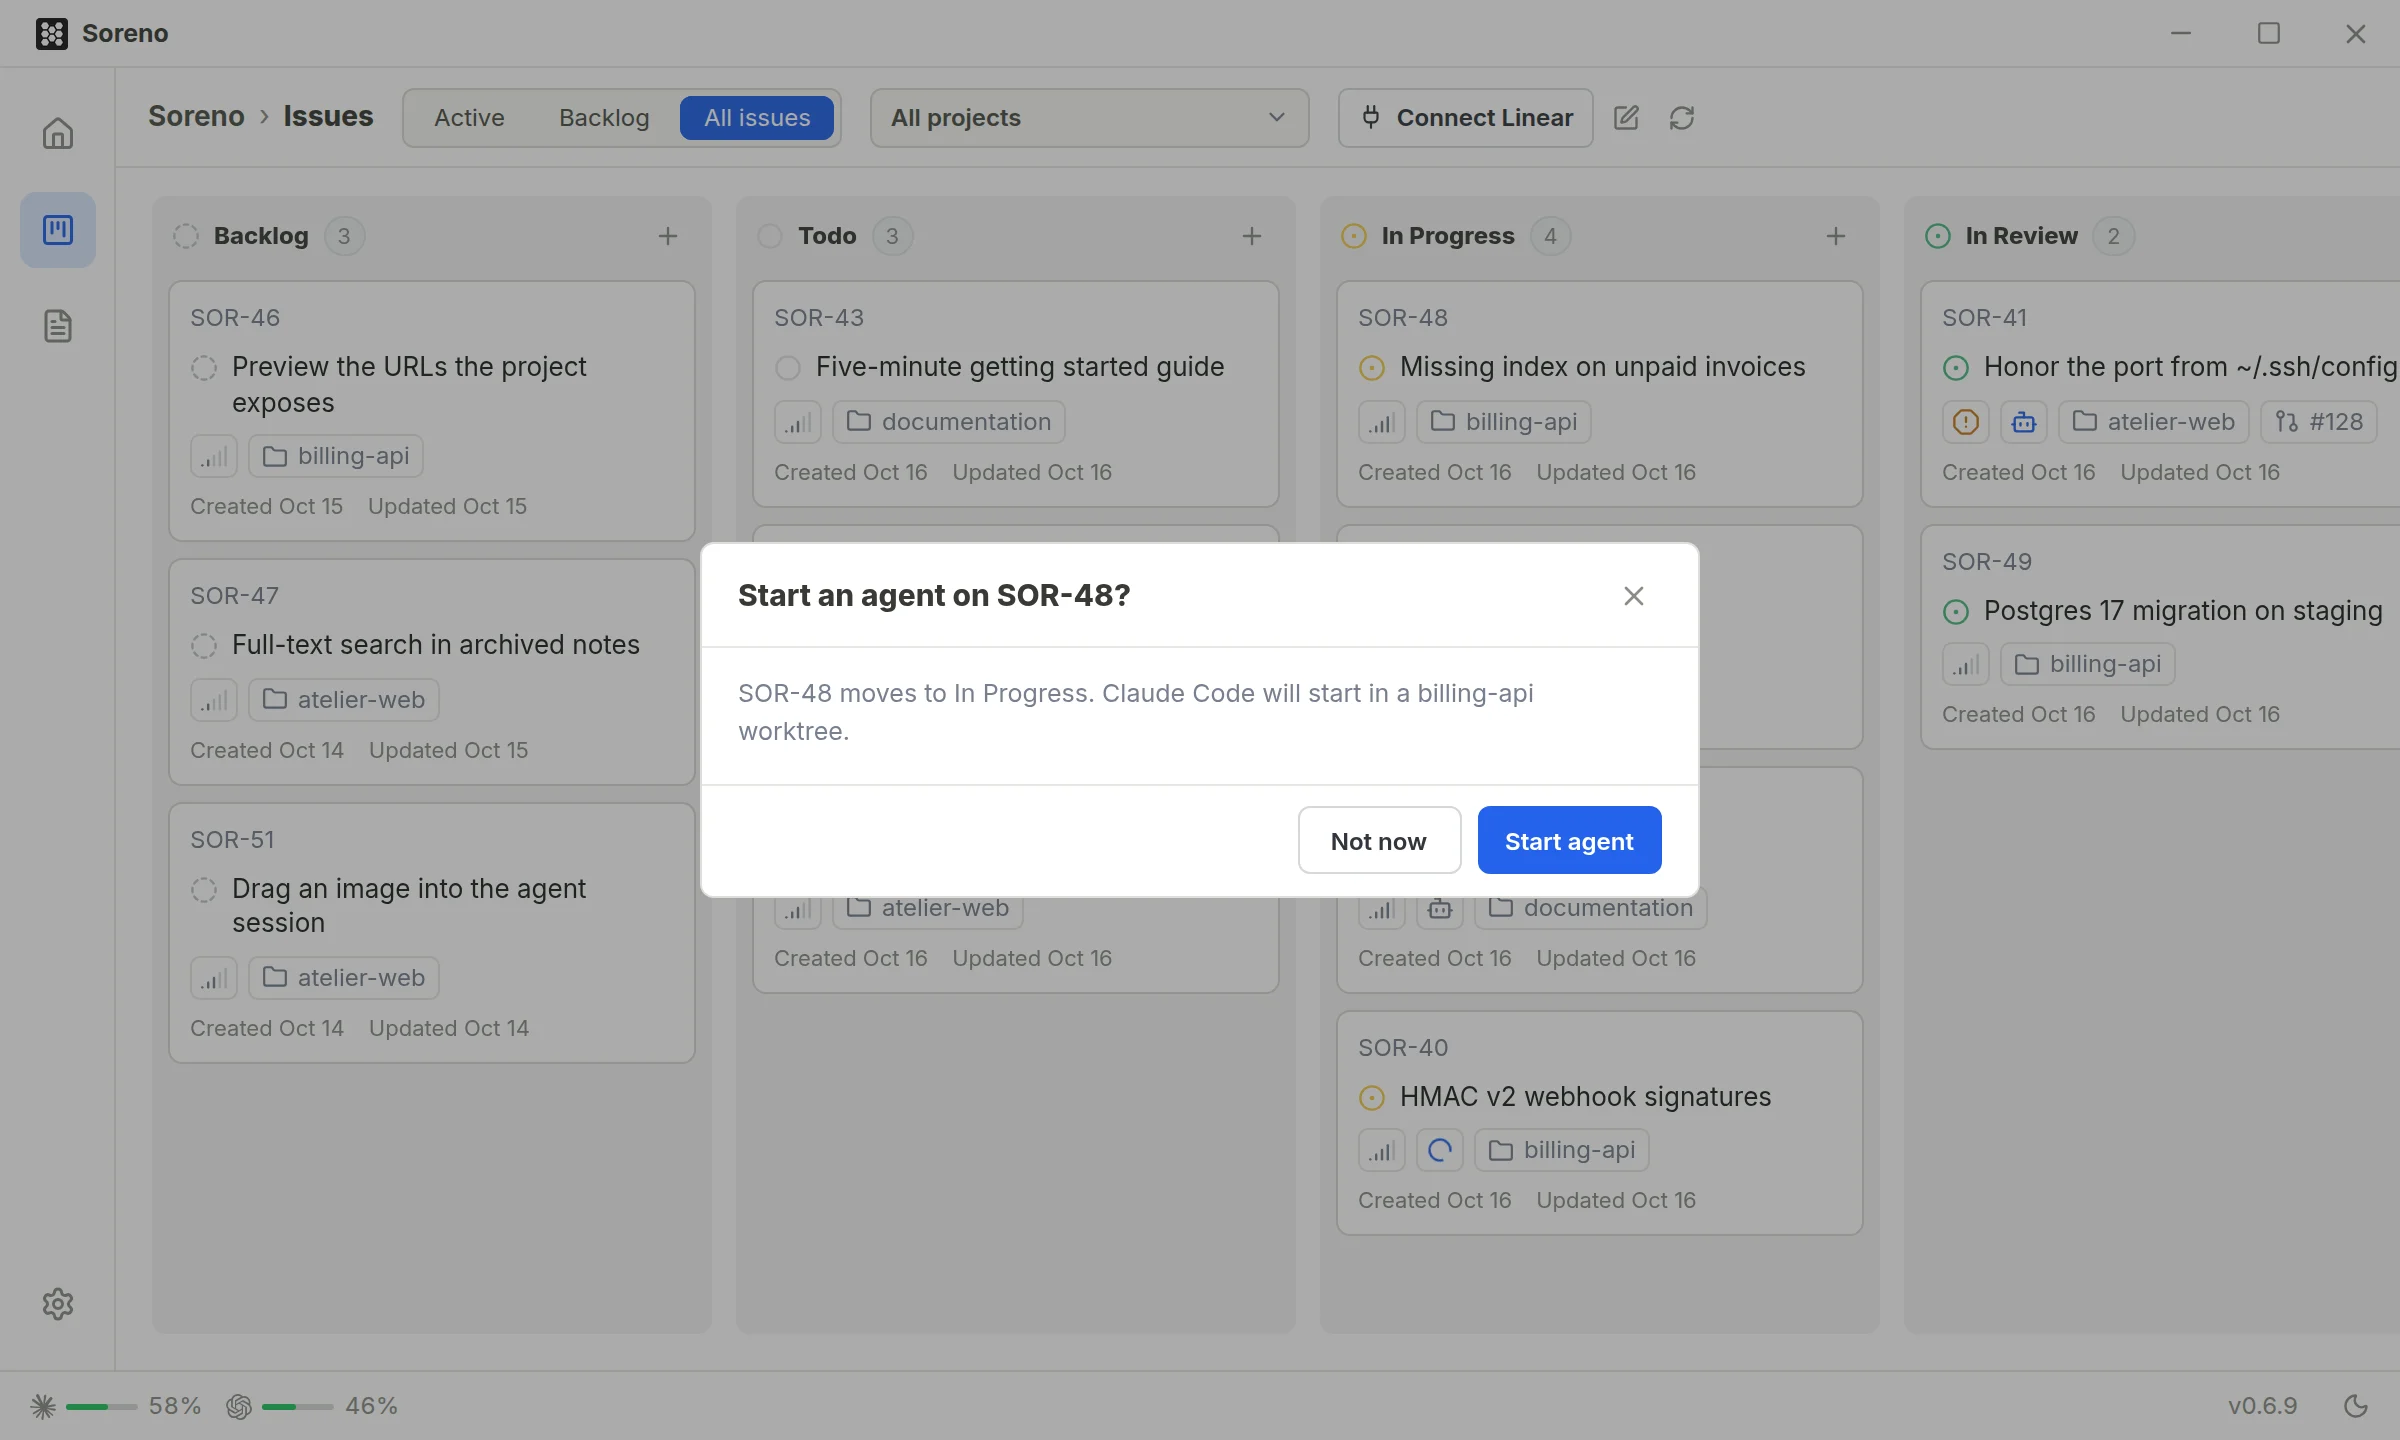Add an issue to the Backlog column
2400x1440 pixels.
tap(668, 236)
